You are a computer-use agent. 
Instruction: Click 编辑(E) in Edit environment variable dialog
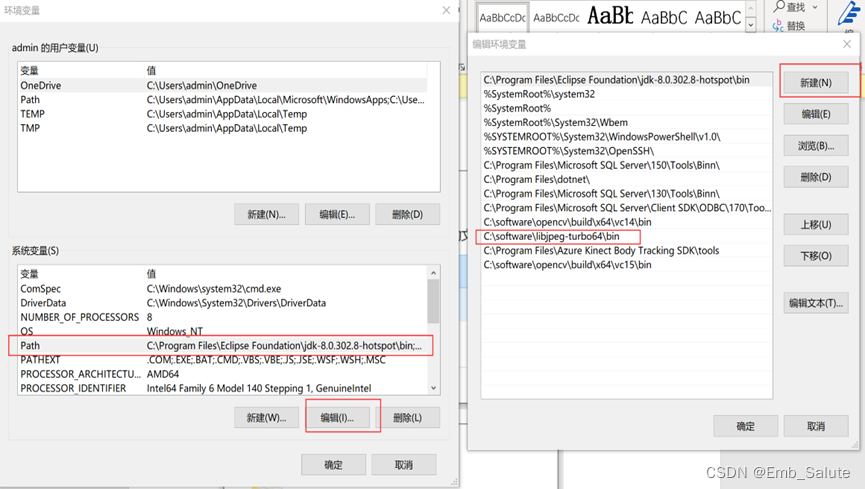(815, 114)
